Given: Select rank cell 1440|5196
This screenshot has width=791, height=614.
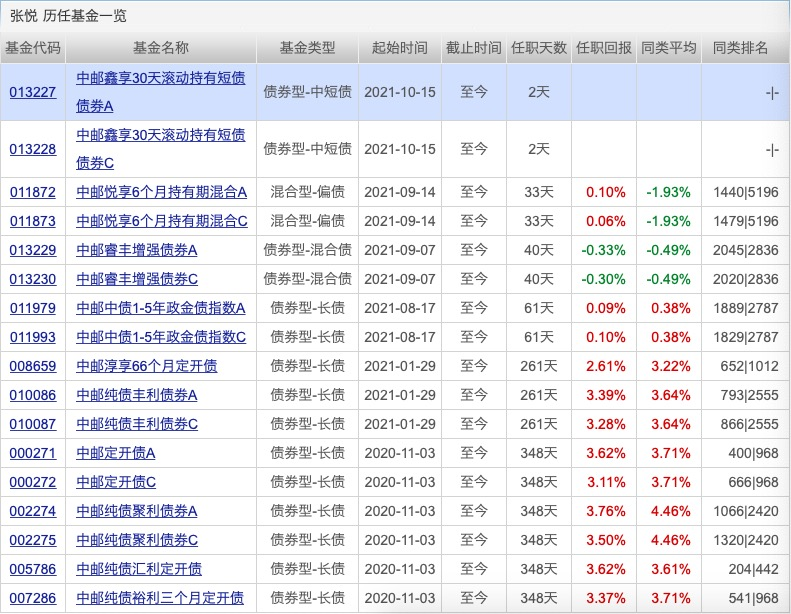Looking at the screenshot, I should coord(746,192).
